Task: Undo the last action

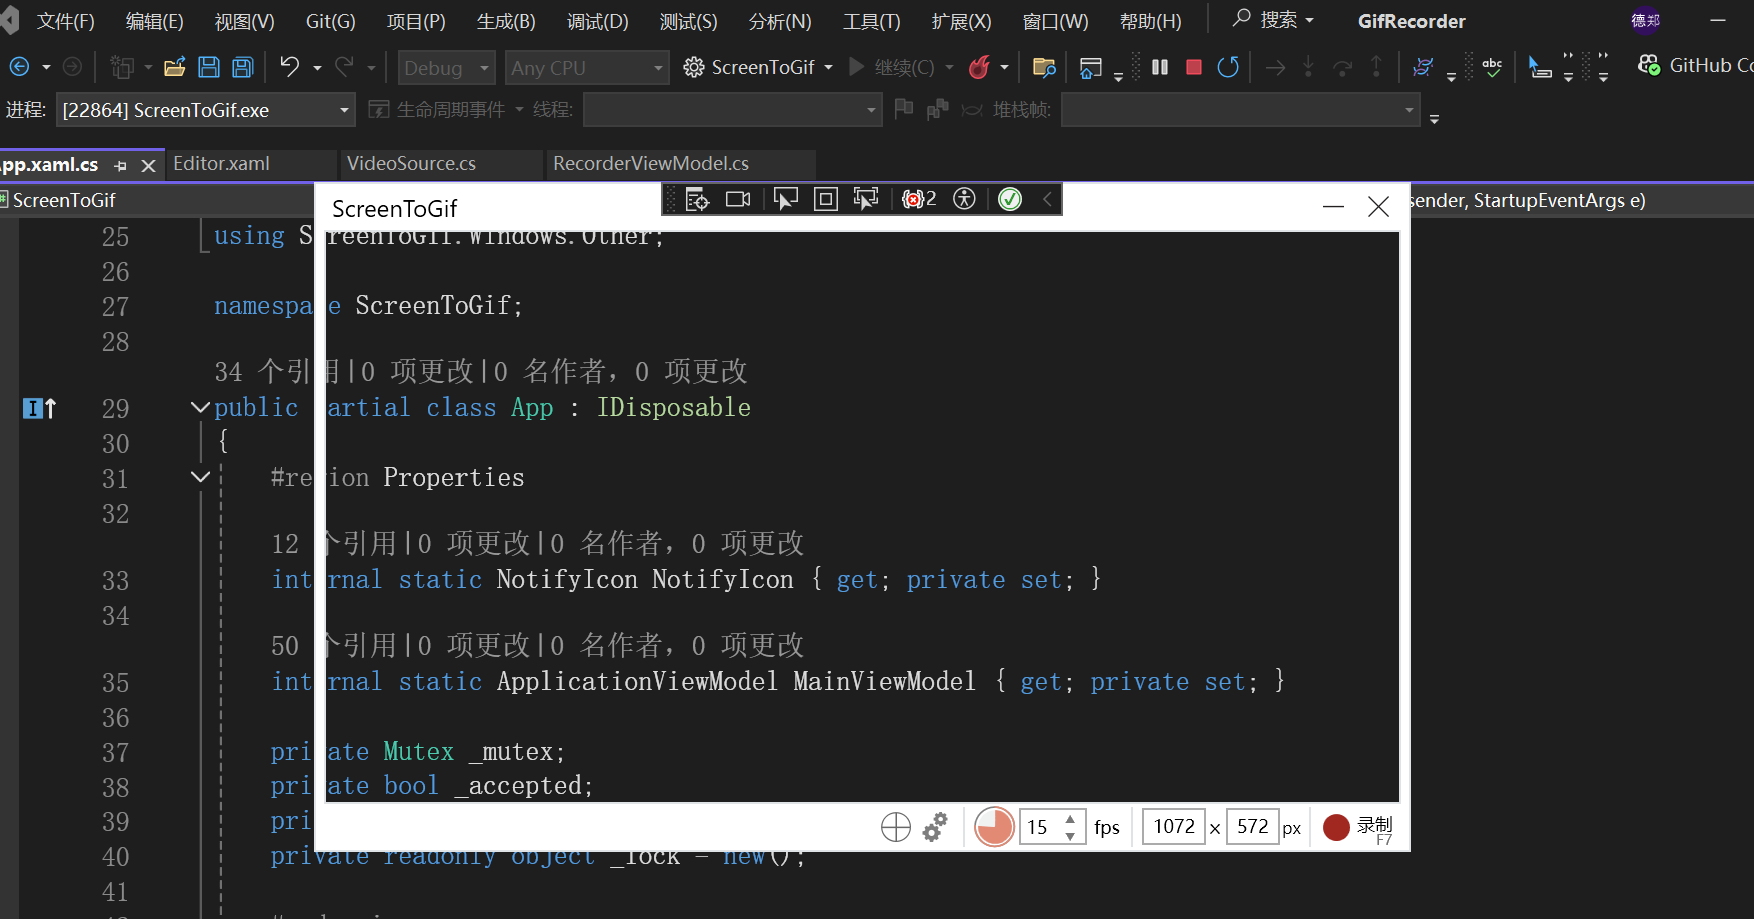Action: click(x=290, y=67)
